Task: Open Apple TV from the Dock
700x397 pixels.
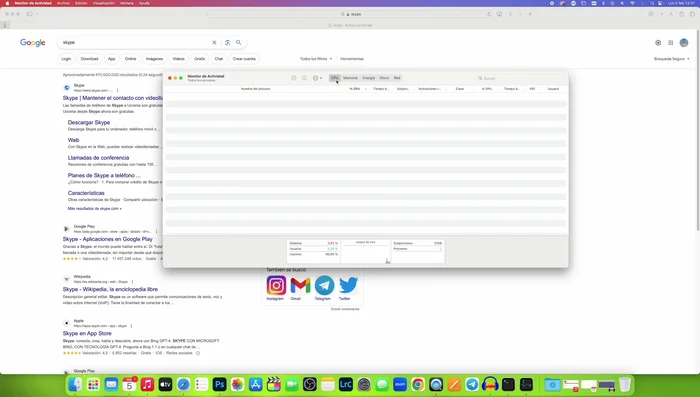Action: pos(165,384)
